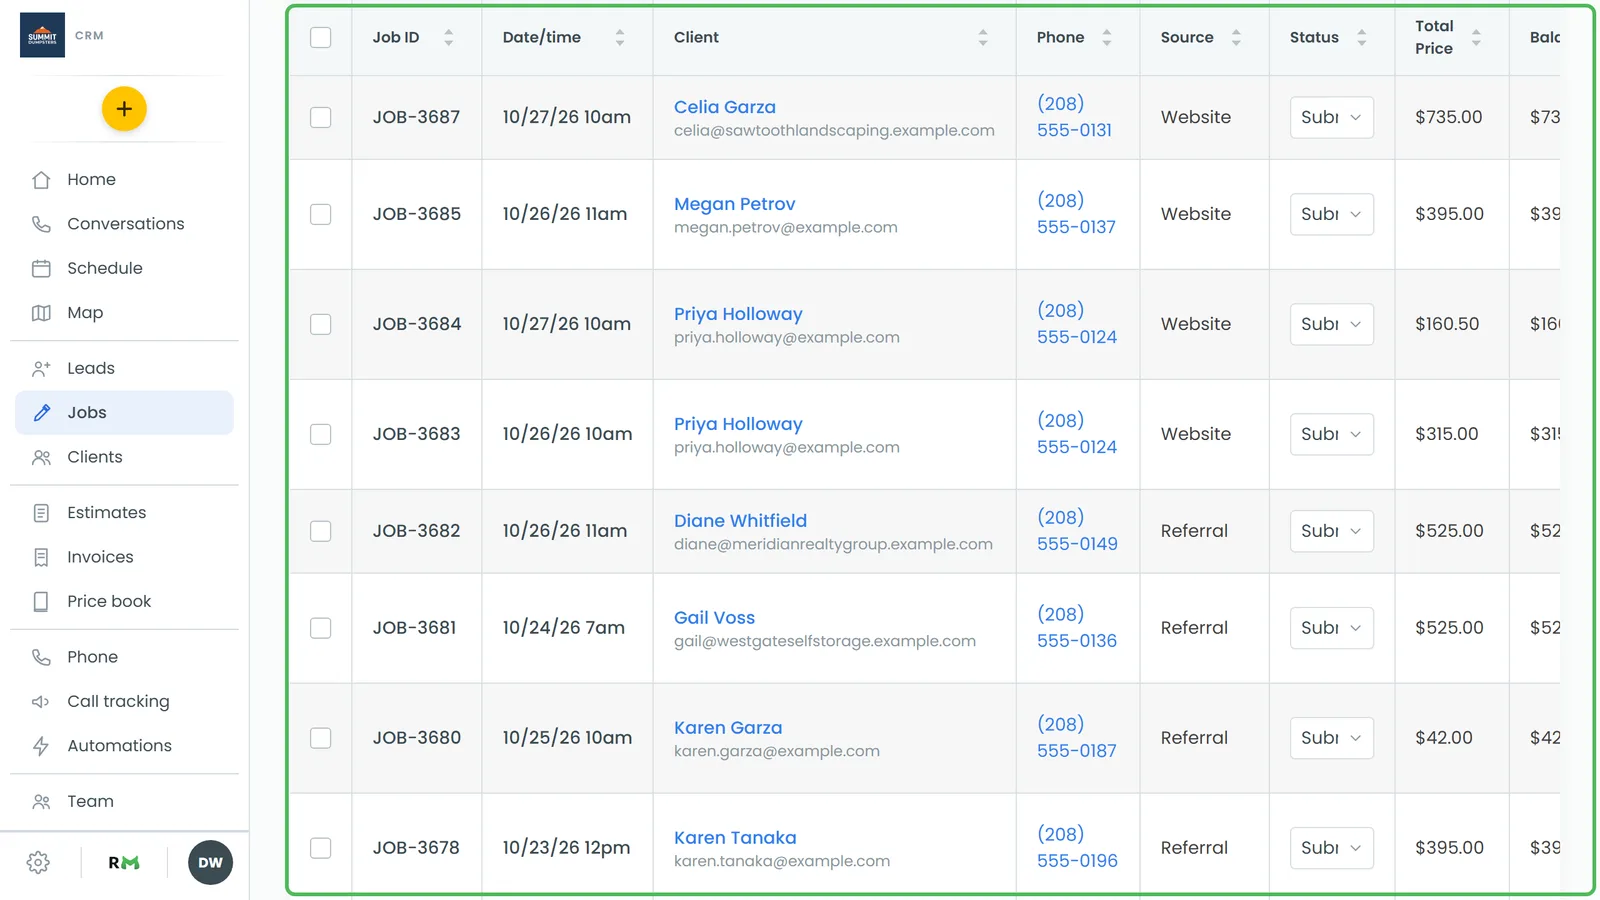The image size is (1600, 900).
Task: Open client Megan Petrov
Action: click(x=734, y=204)
